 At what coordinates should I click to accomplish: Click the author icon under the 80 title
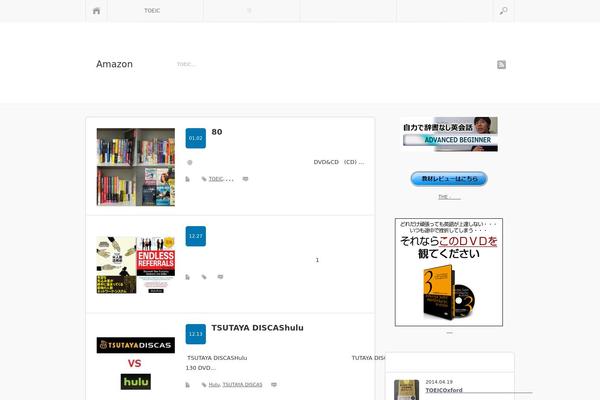point(189,163)
